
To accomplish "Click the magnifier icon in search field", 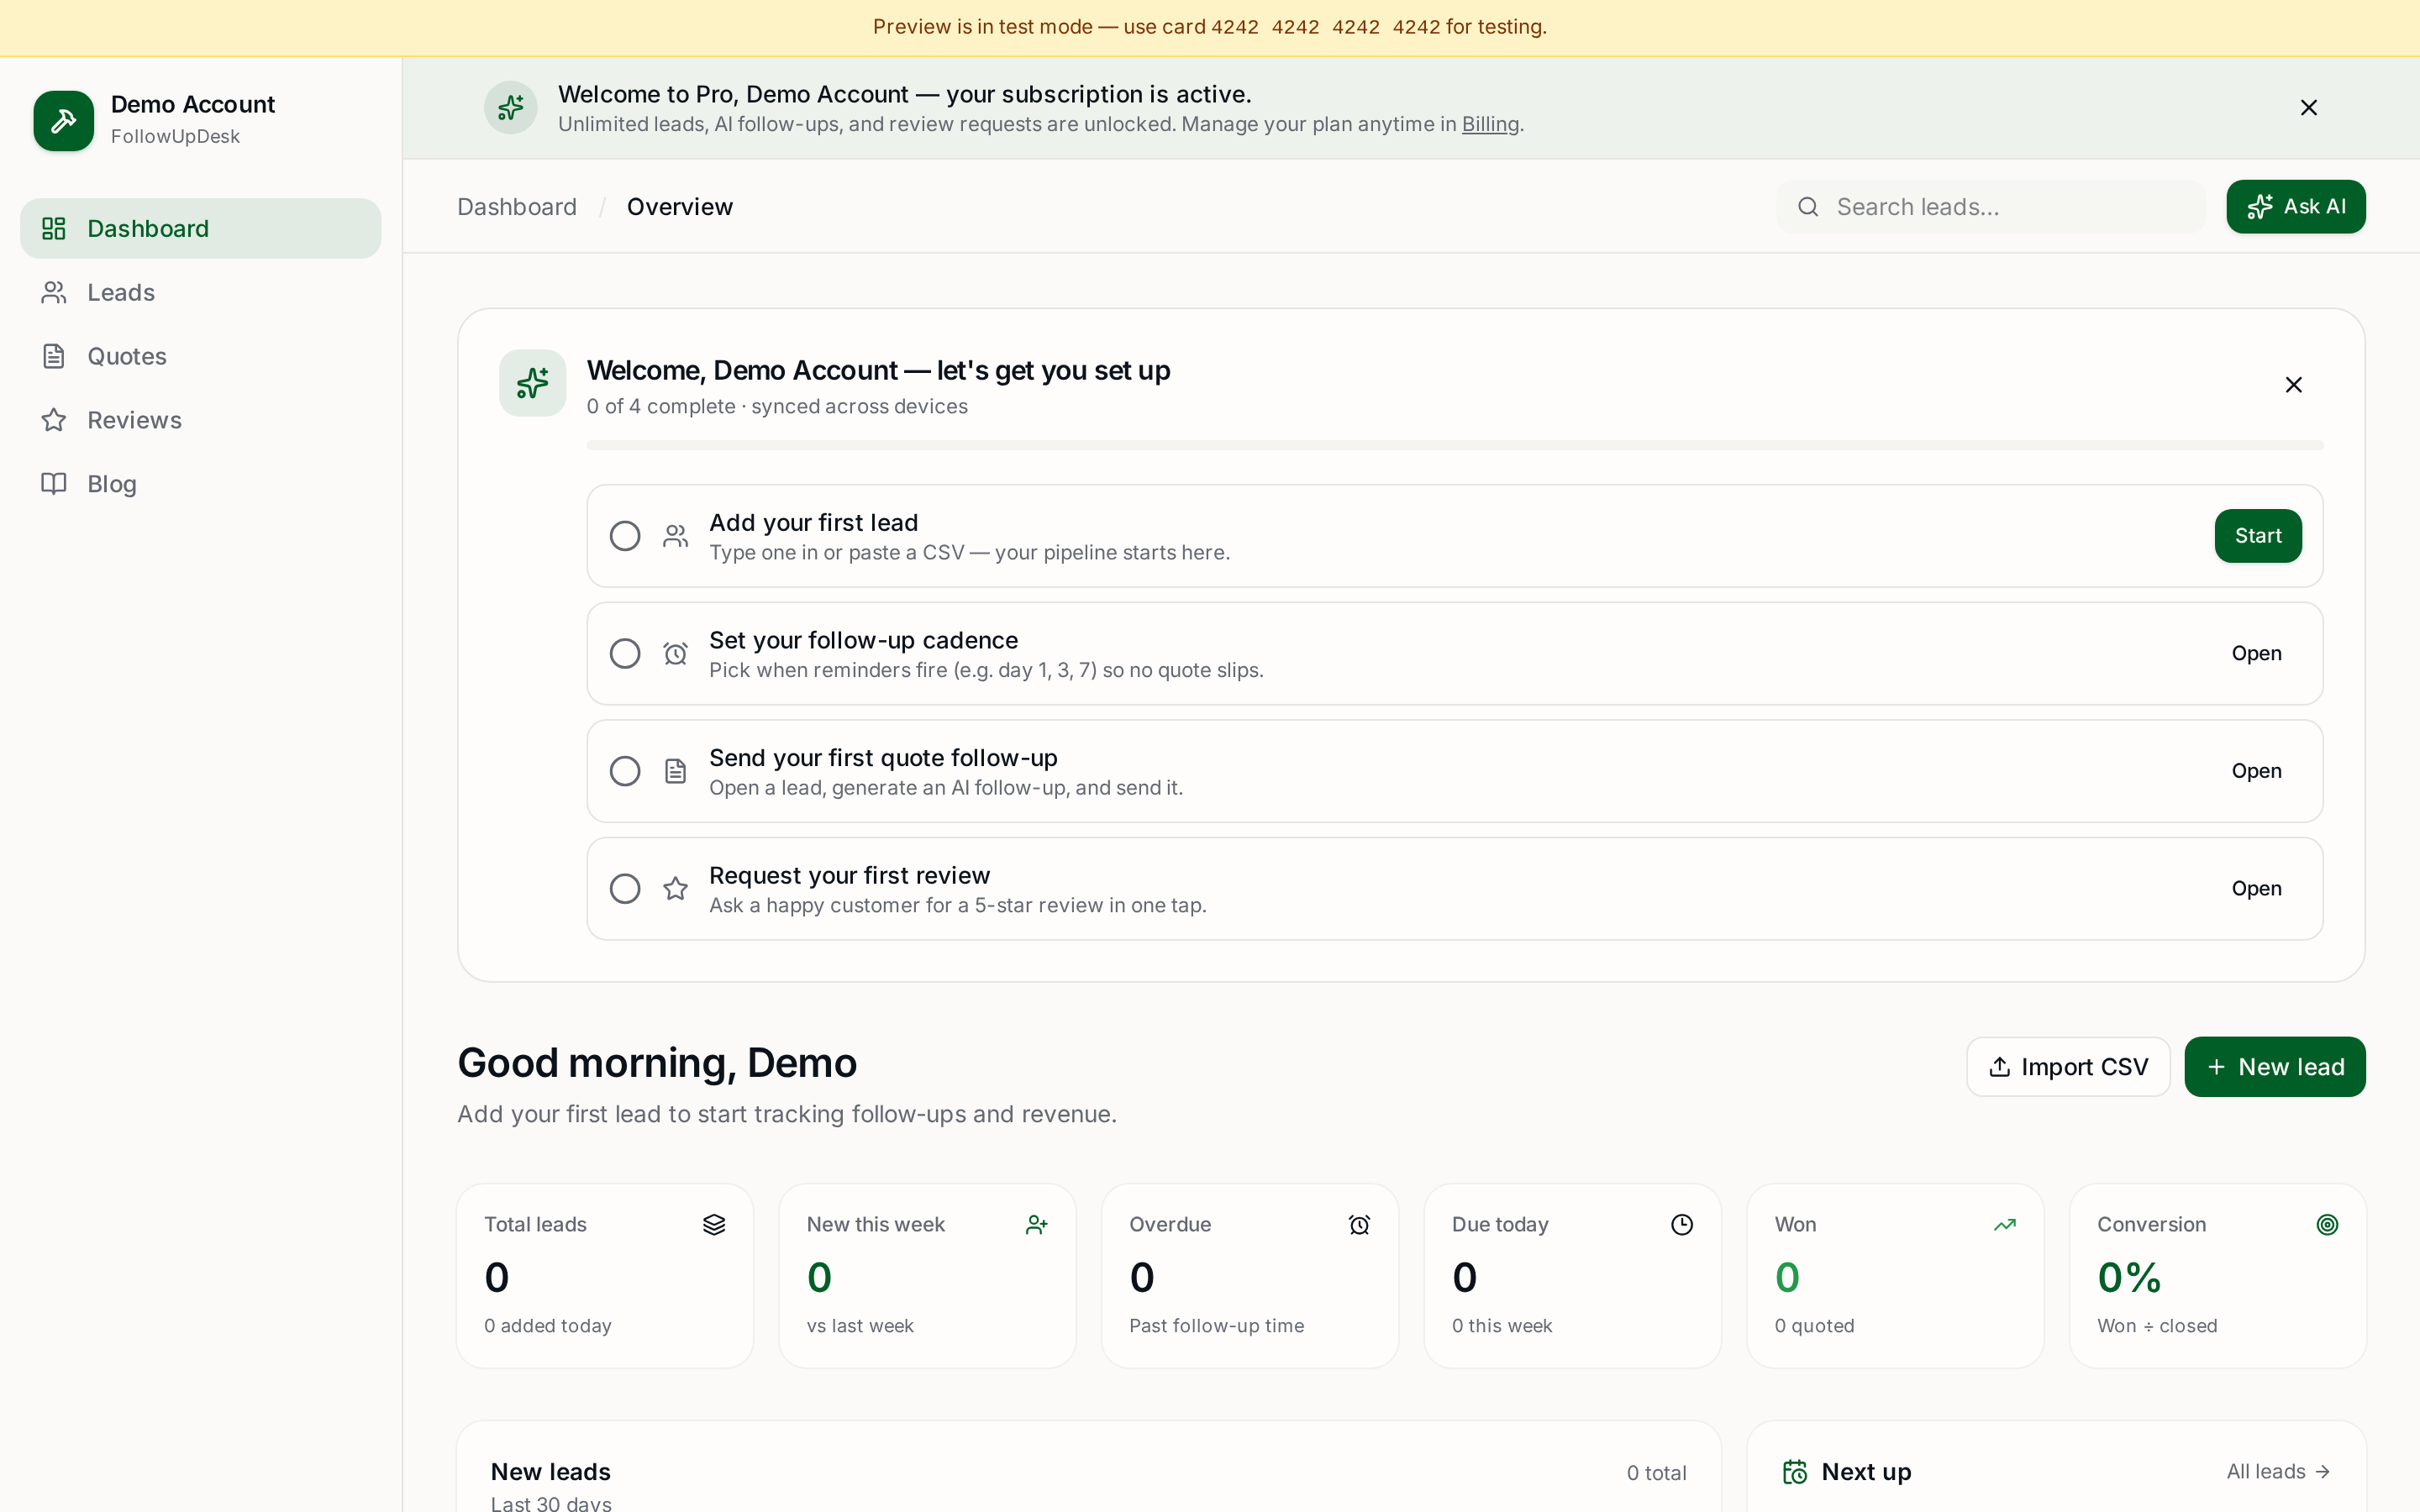I will (x=1808, y=207).
